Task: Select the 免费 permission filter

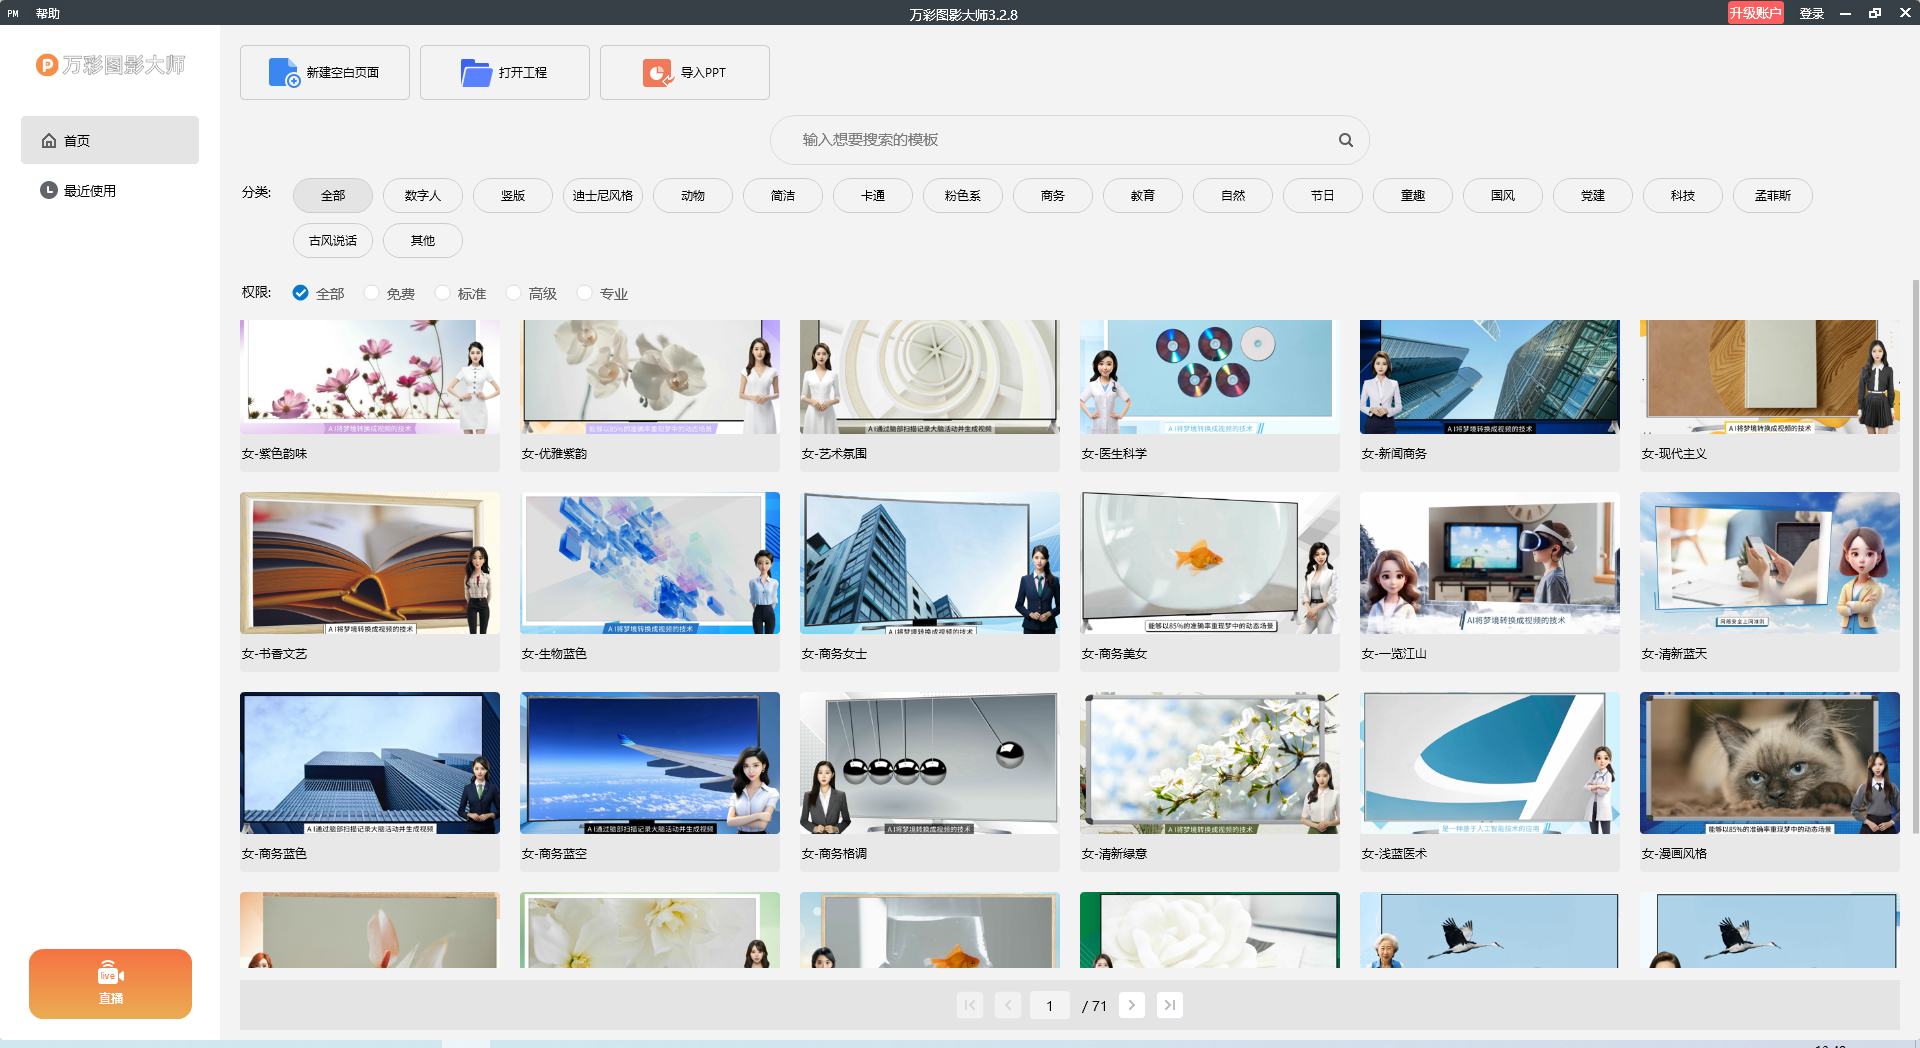Action: tap(372, 293)
